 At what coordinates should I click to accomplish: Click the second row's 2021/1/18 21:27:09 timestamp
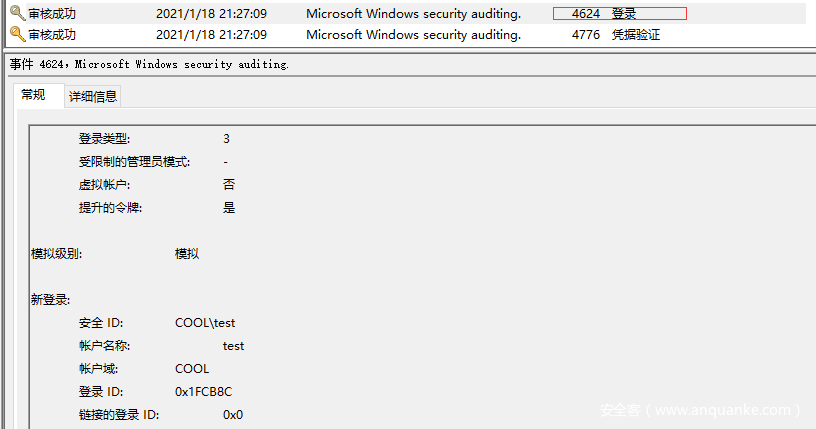click(x=211, y=35)
